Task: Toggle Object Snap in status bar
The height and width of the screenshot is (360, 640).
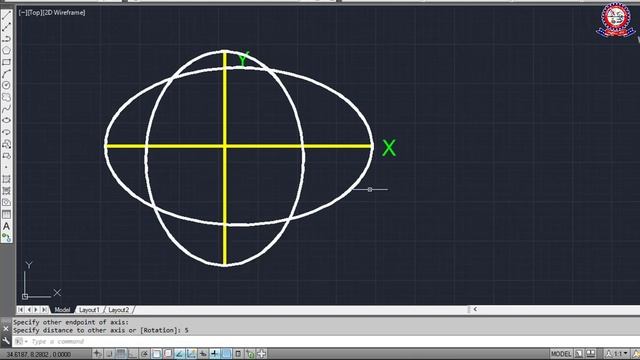Action: pos(156,353)
